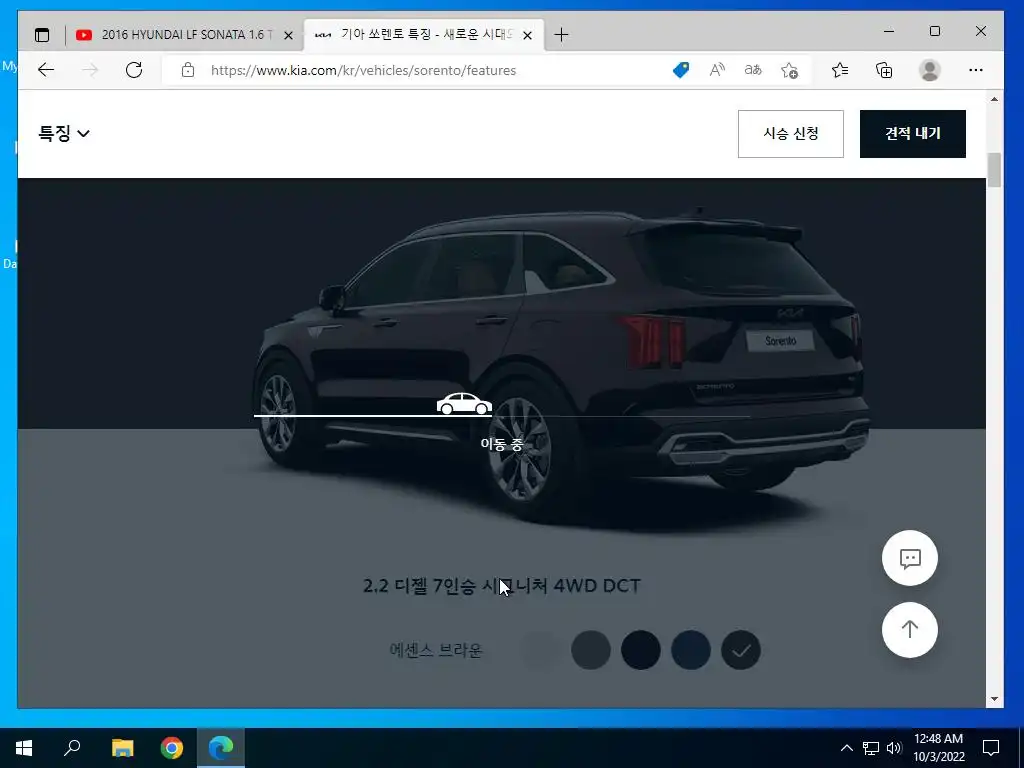View site information lock icon
Image resolution: width=1024 pixels, height=768 pixels.
tap(187, 70)
